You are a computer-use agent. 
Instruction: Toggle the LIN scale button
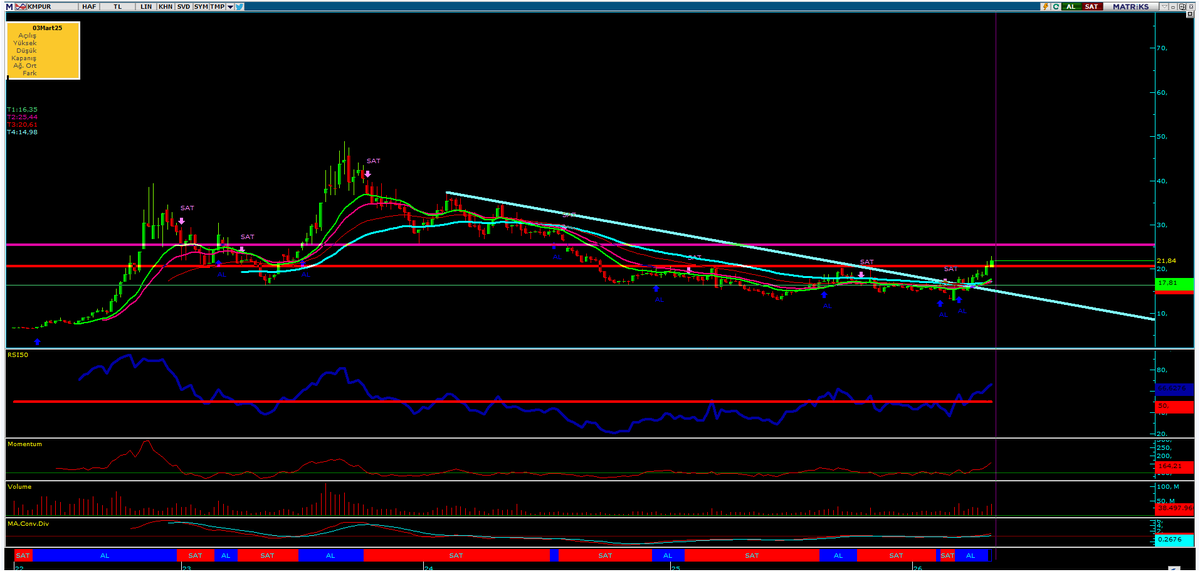[x=146, y=7]
